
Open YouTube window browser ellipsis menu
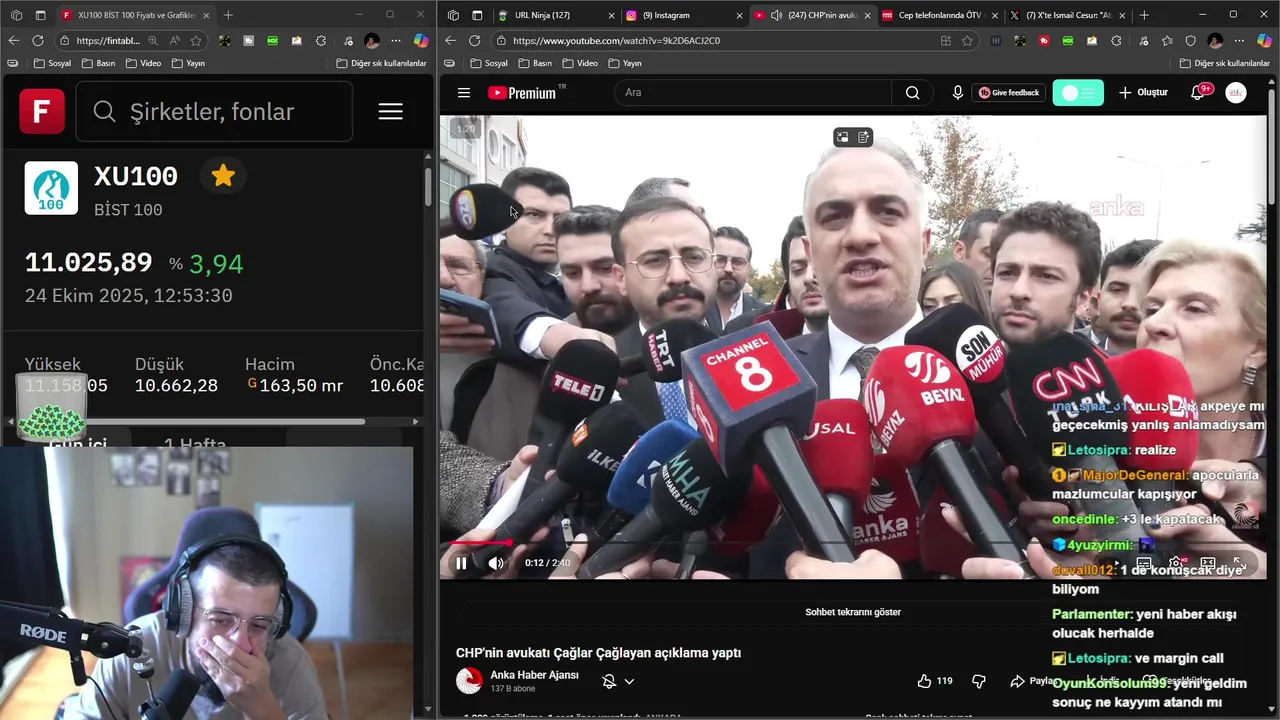pos(1239,40)
